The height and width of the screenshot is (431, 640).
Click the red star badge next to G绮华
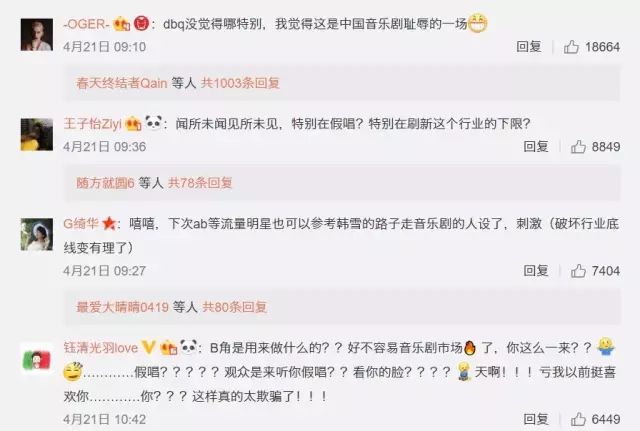(109, 223)
